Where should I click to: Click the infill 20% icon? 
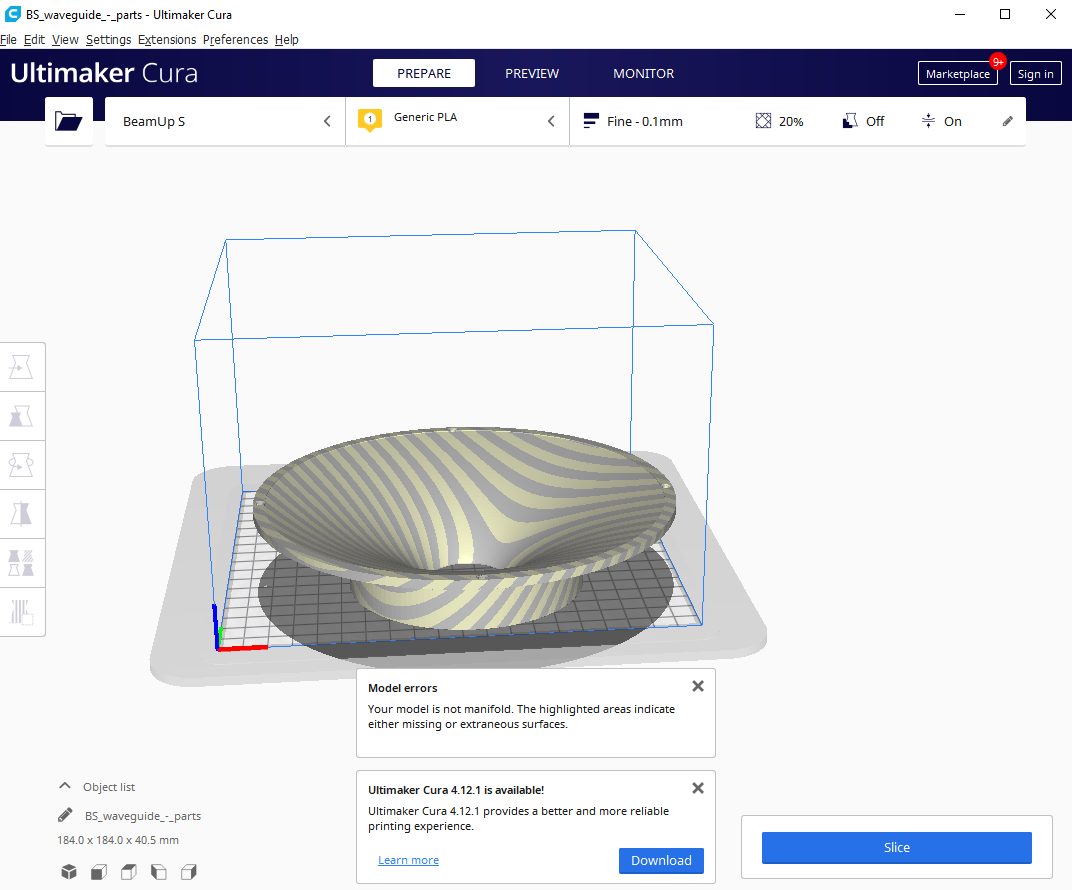point(763,121)
